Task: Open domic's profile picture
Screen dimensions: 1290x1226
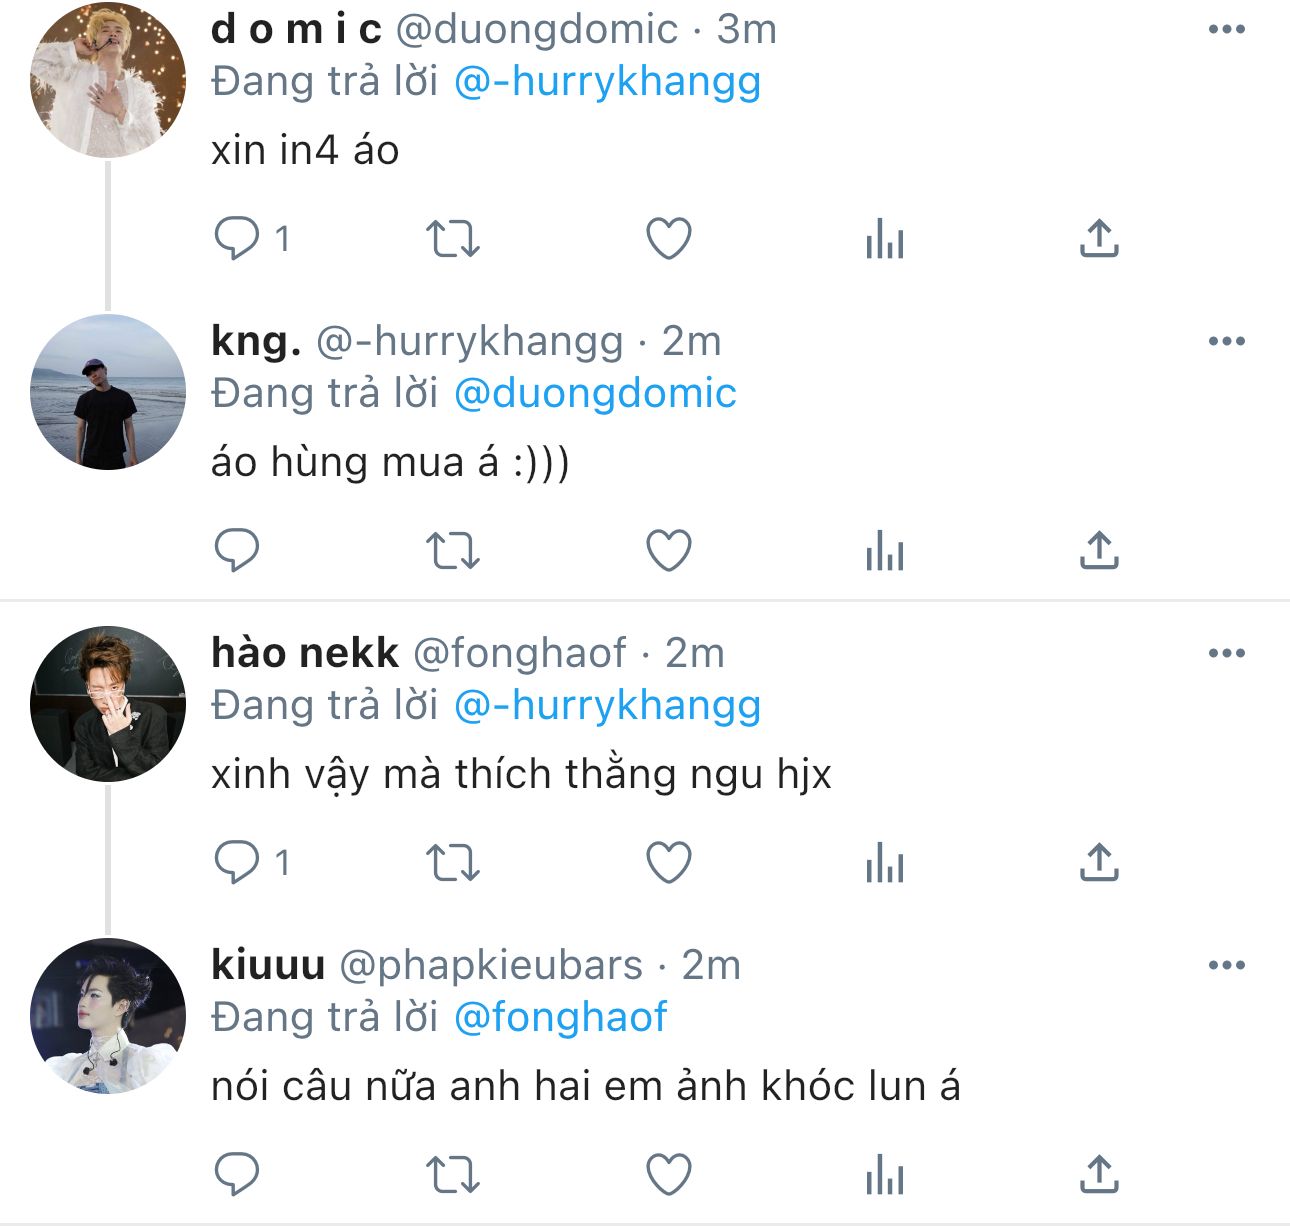Action: pyautogui.click(x=108, y=80)
